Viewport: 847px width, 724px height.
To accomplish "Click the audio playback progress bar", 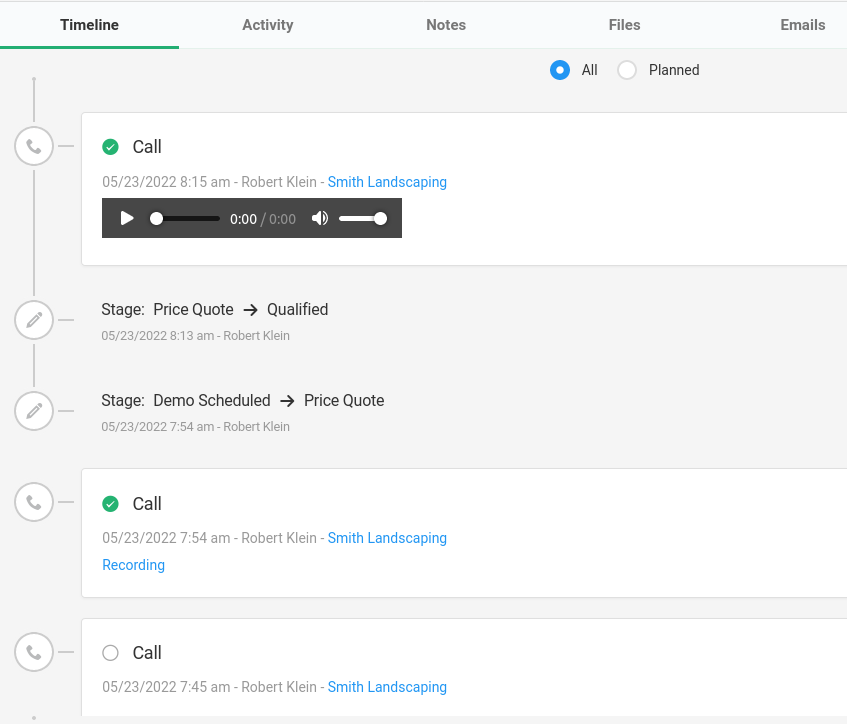I will pos(185,218).
